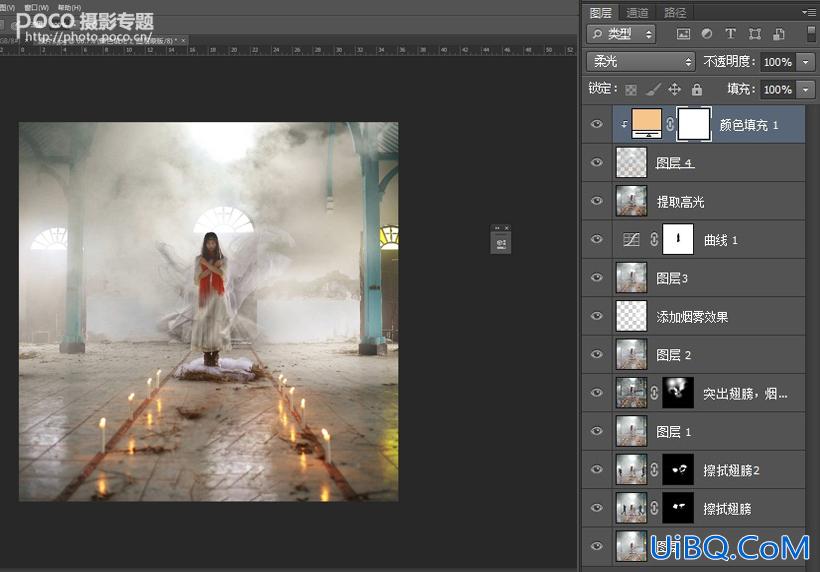This screenshot has width=820, height=572.
Task: Select the 添加烟雾效果 layer thumbnail
Action: pos(631,316)
